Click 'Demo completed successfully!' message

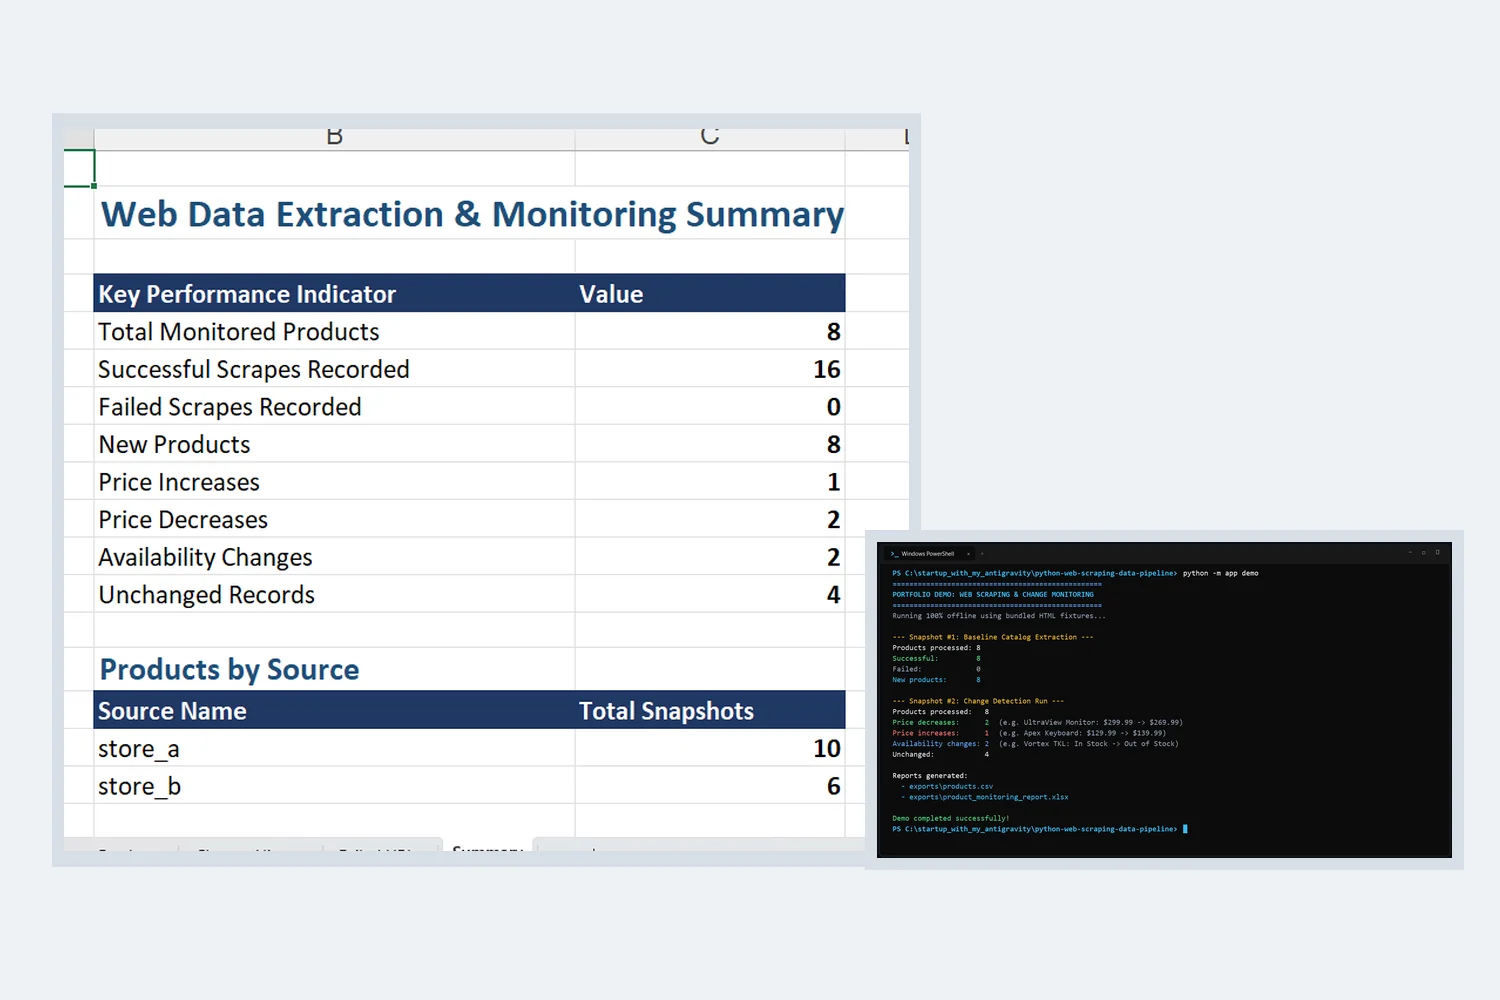click(951, 818)
